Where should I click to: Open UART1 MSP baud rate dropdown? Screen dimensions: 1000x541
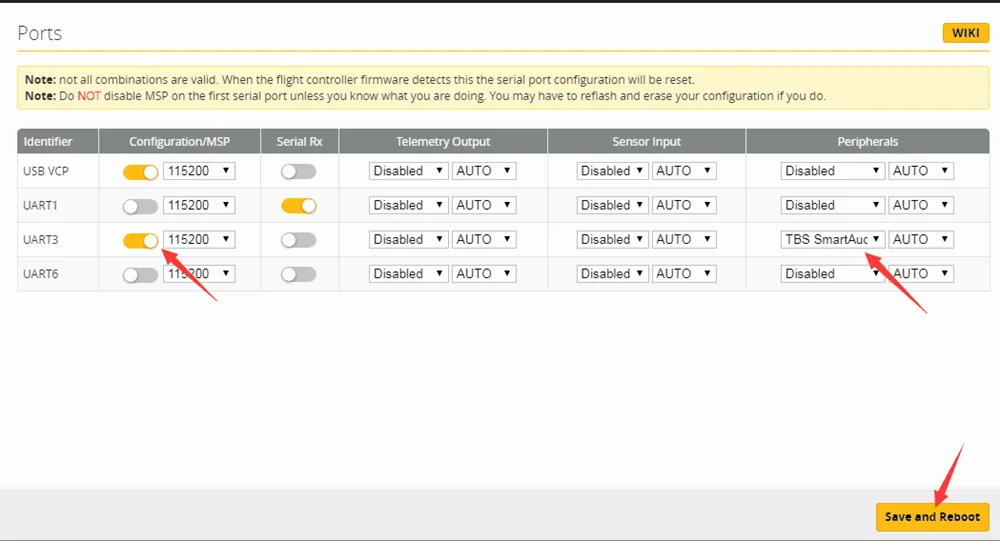199,205
